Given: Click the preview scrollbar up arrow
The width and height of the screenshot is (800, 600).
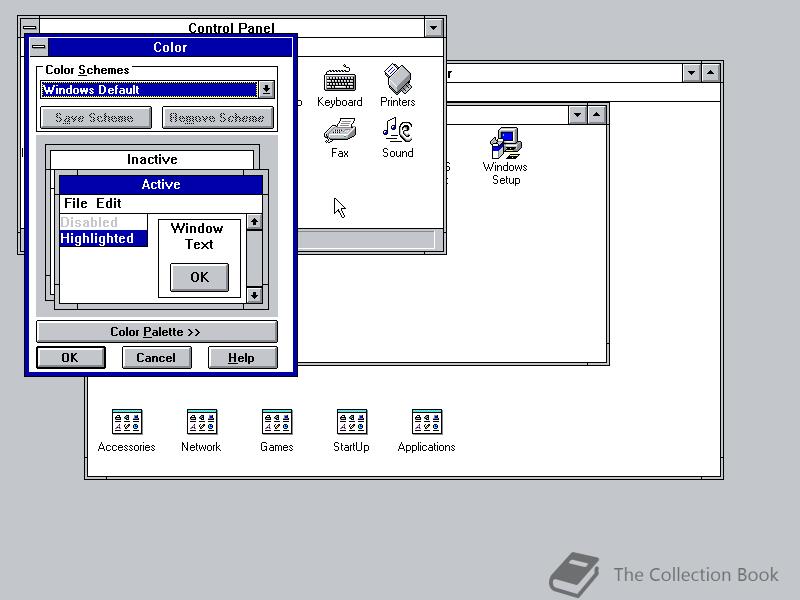Looking at the screenshot, I should (254, 222).
